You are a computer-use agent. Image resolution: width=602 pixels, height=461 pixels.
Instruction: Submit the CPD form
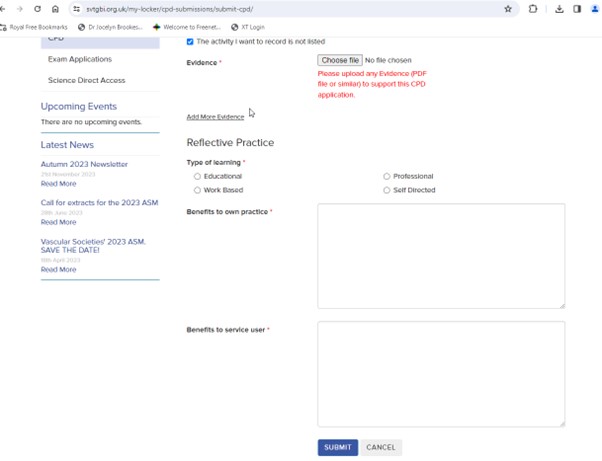pyautogui.click(x=337, y=447)
